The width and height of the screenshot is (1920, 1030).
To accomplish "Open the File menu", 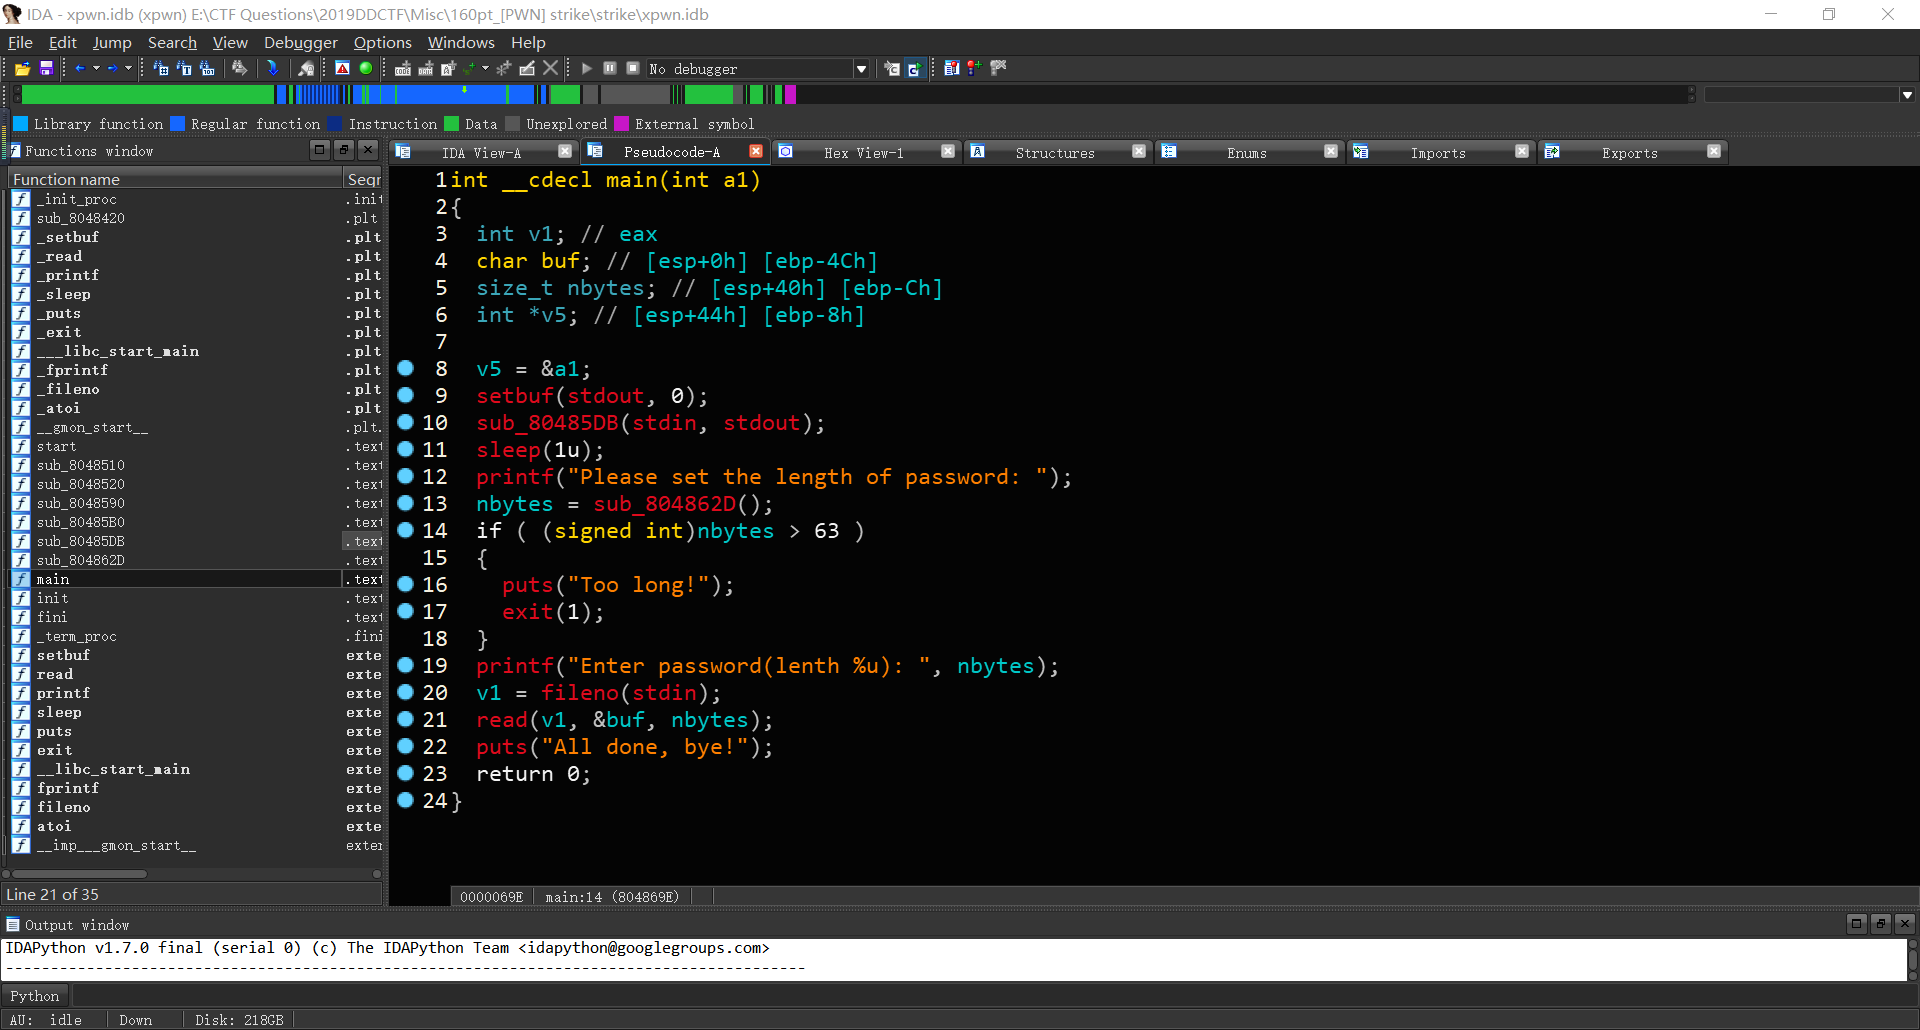I will (20, 42).
